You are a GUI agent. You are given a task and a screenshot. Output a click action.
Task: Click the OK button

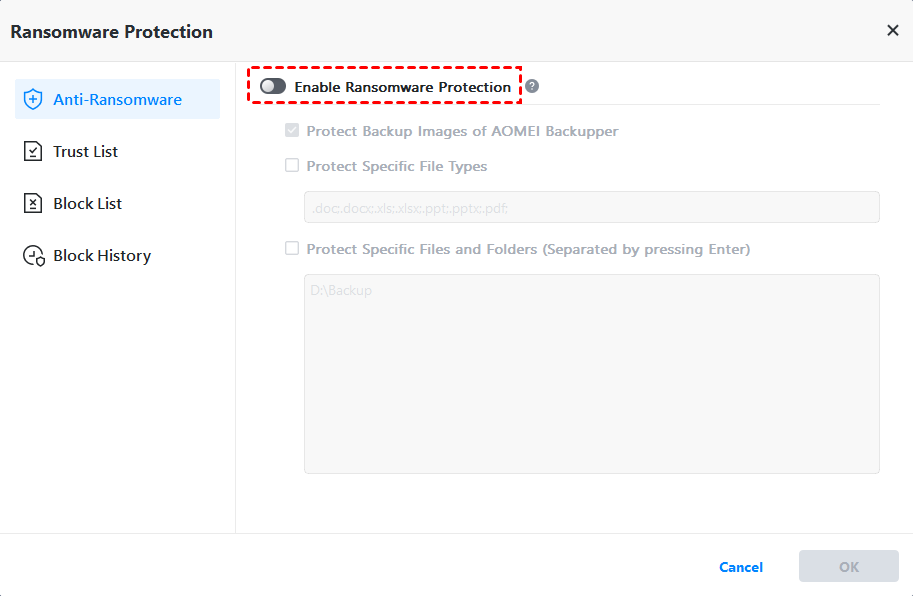848,566
